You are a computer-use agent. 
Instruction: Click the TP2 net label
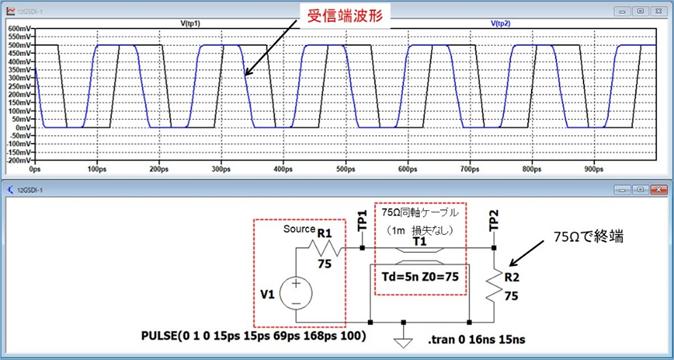[x=494, y=221]
